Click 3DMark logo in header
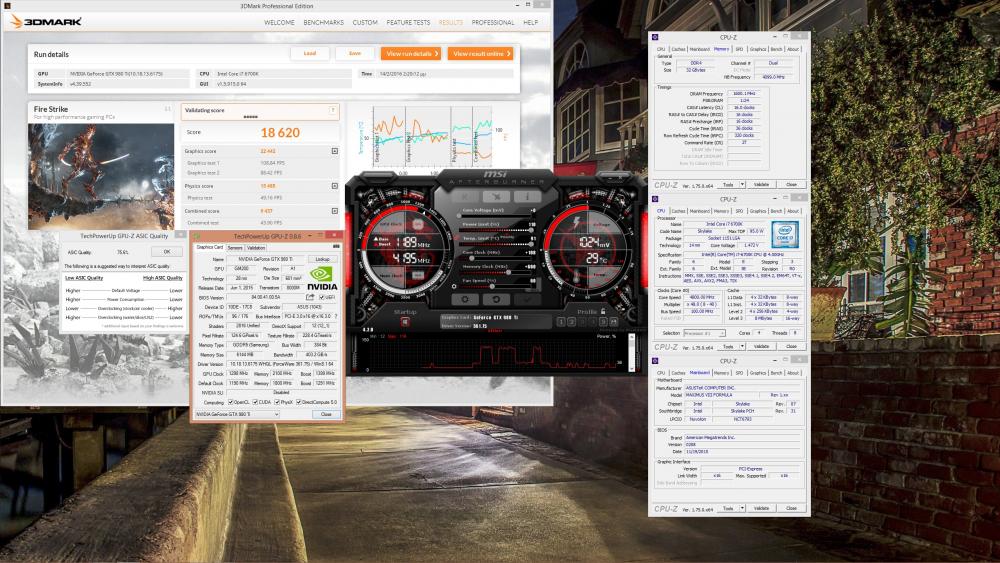 [46, 22]
